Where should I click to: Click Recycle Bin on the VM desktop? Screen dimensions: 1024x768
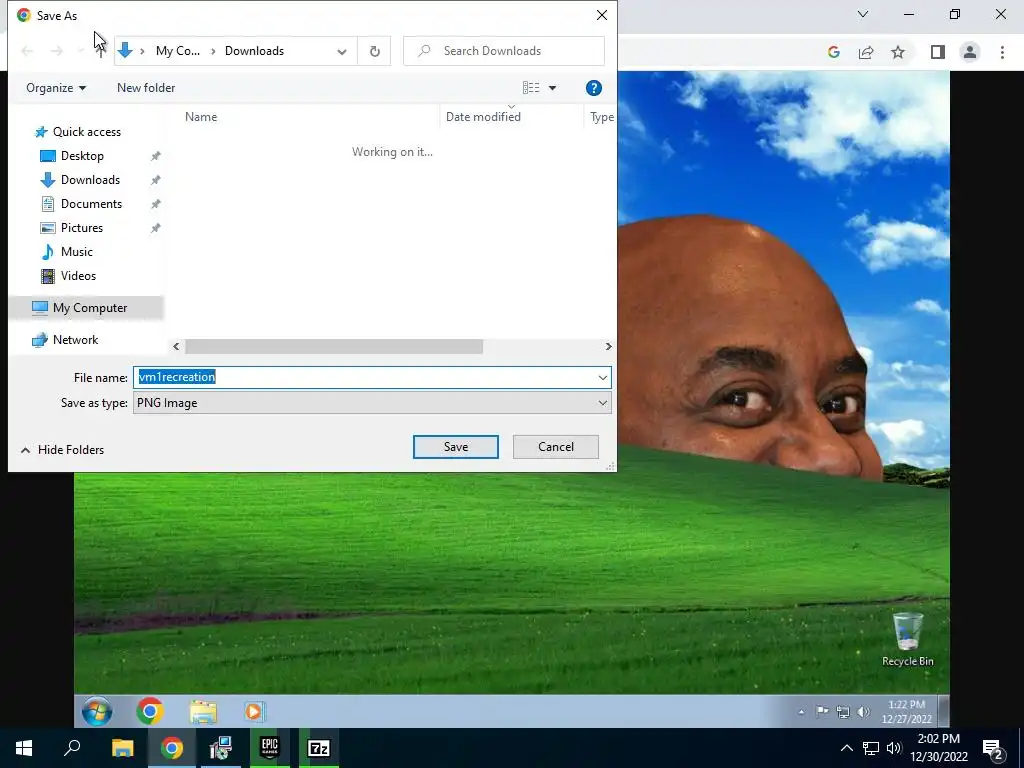tap(908, 639)
